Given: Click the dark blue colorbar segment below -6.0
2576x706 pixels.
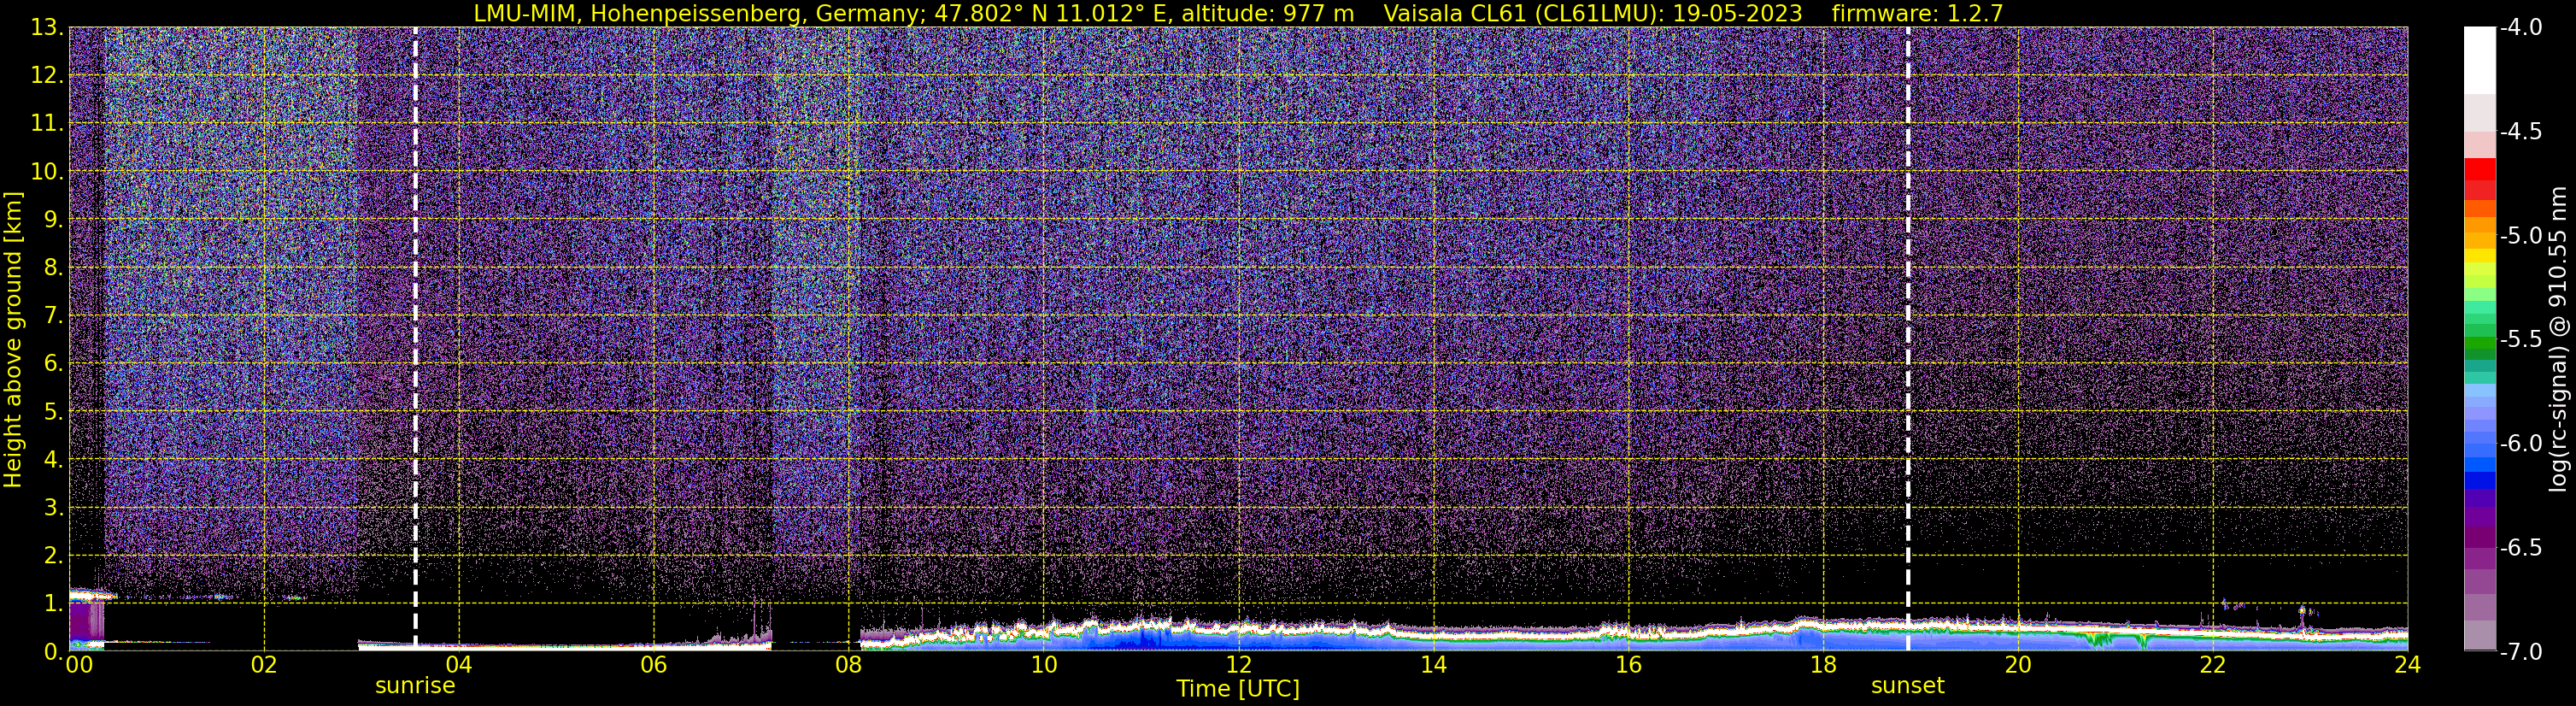Looking at the screenshot, I should click(2480, 480).
